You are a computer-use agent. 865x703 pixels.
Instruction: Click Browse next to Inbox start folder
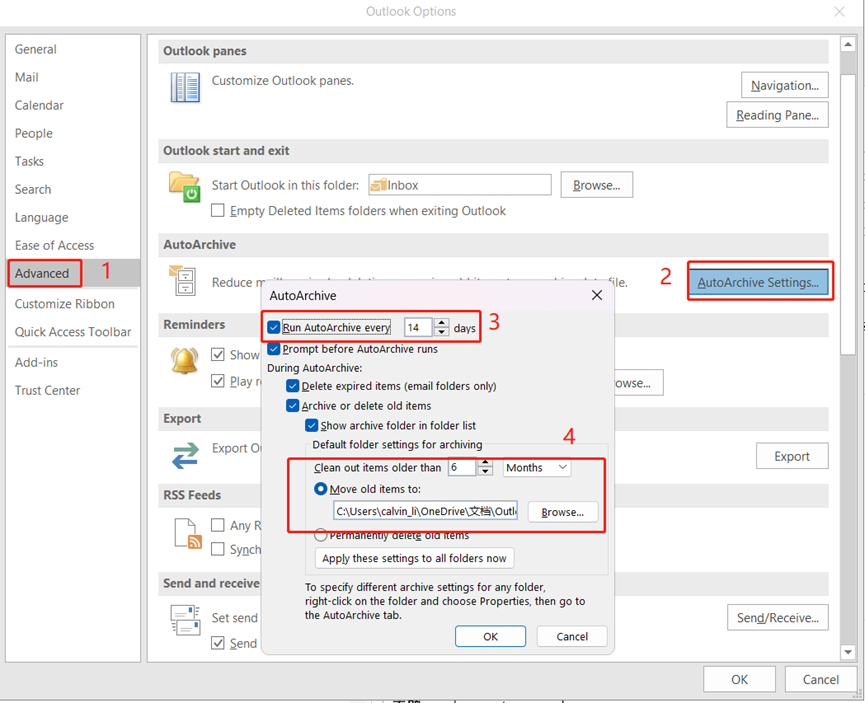pyautogui.click(x=596, y=185)
